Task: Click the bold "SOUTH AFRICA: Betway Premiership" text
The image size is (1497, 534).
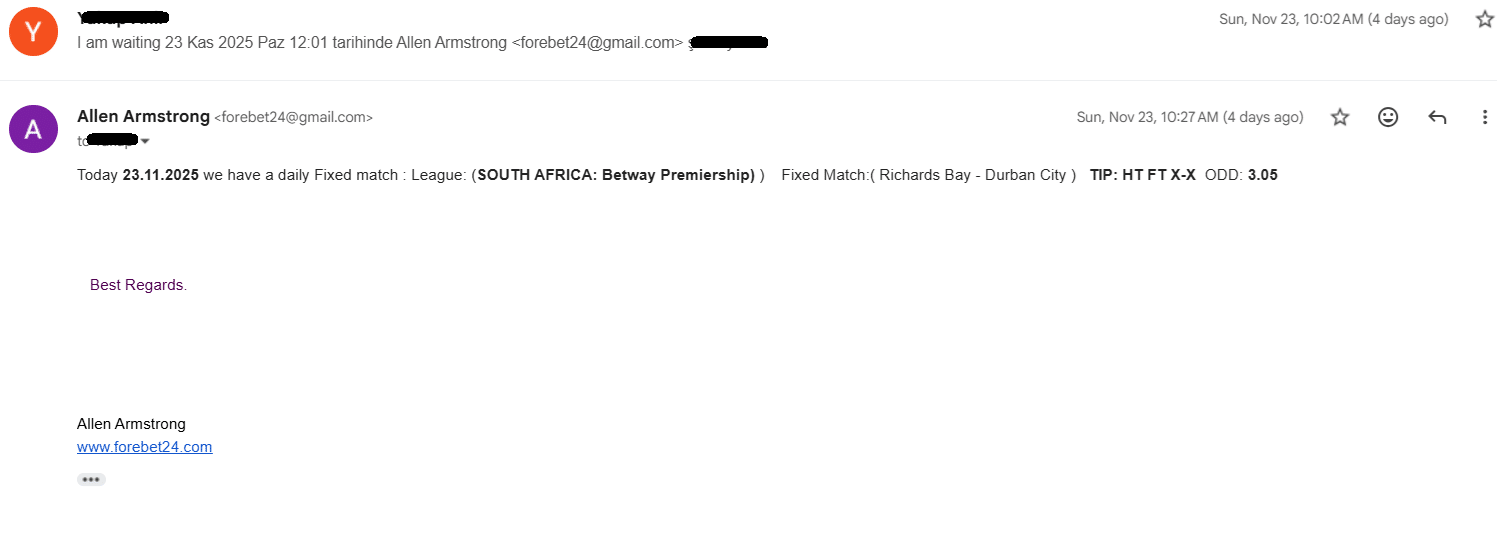Action: pyautogui.click(x=615, y=175)
